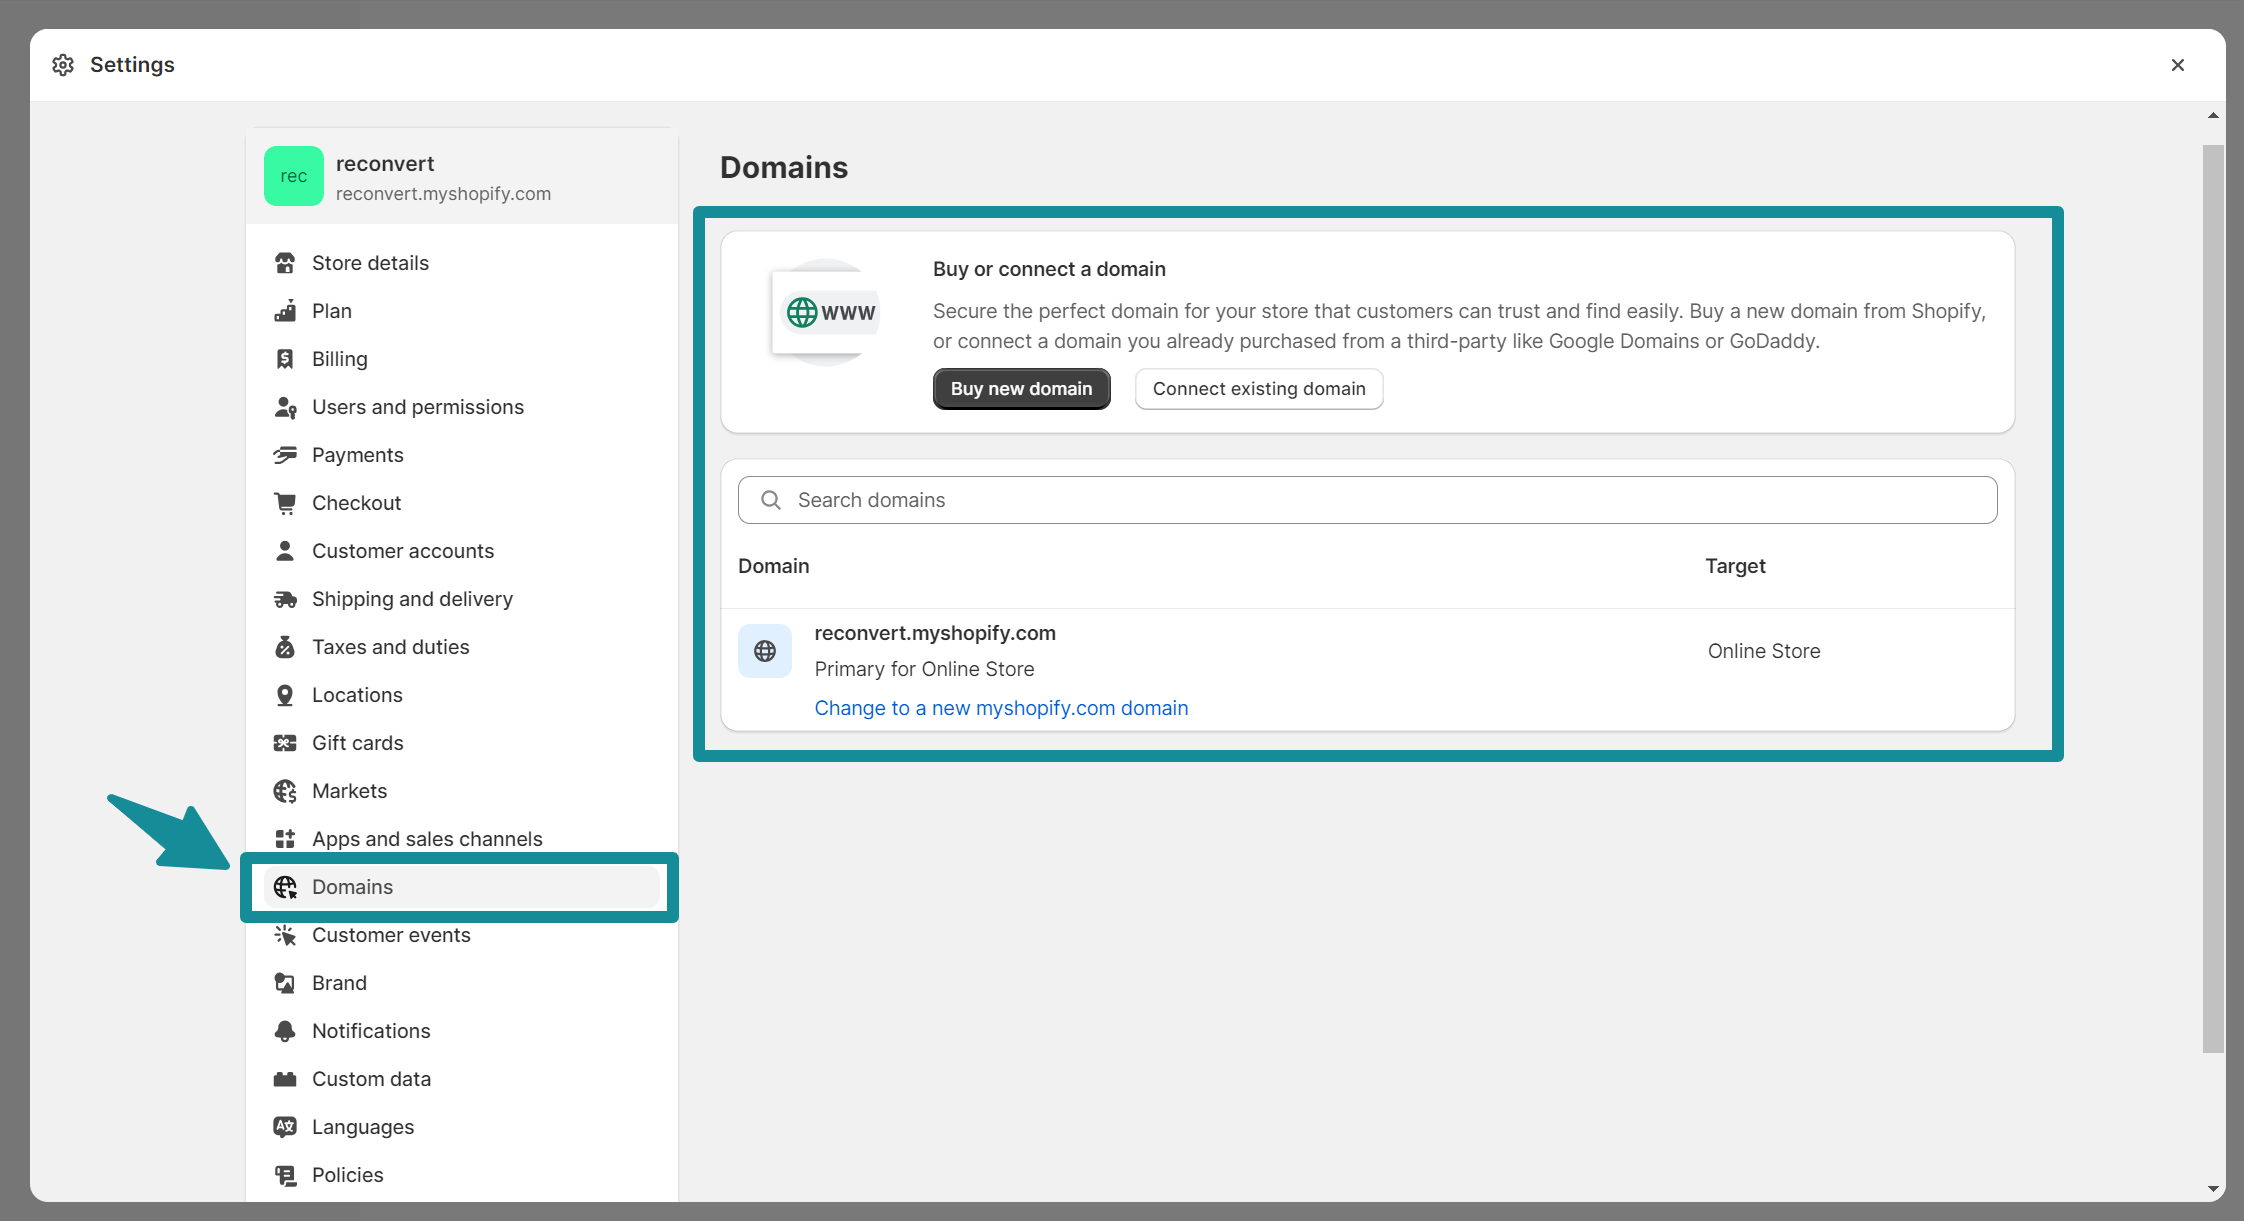
Task: Click the globe icon beside reconvert.myshopify.com
Action: (x=764, y=650)
